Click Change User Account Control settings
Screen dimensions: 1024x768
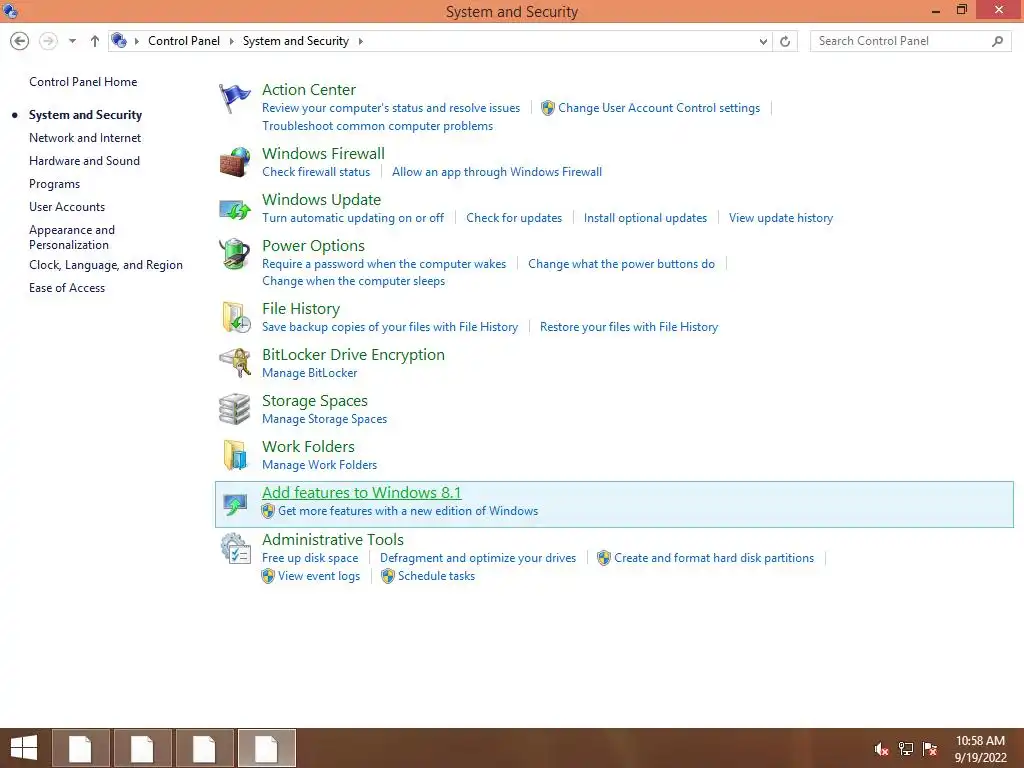pos(659,108)
